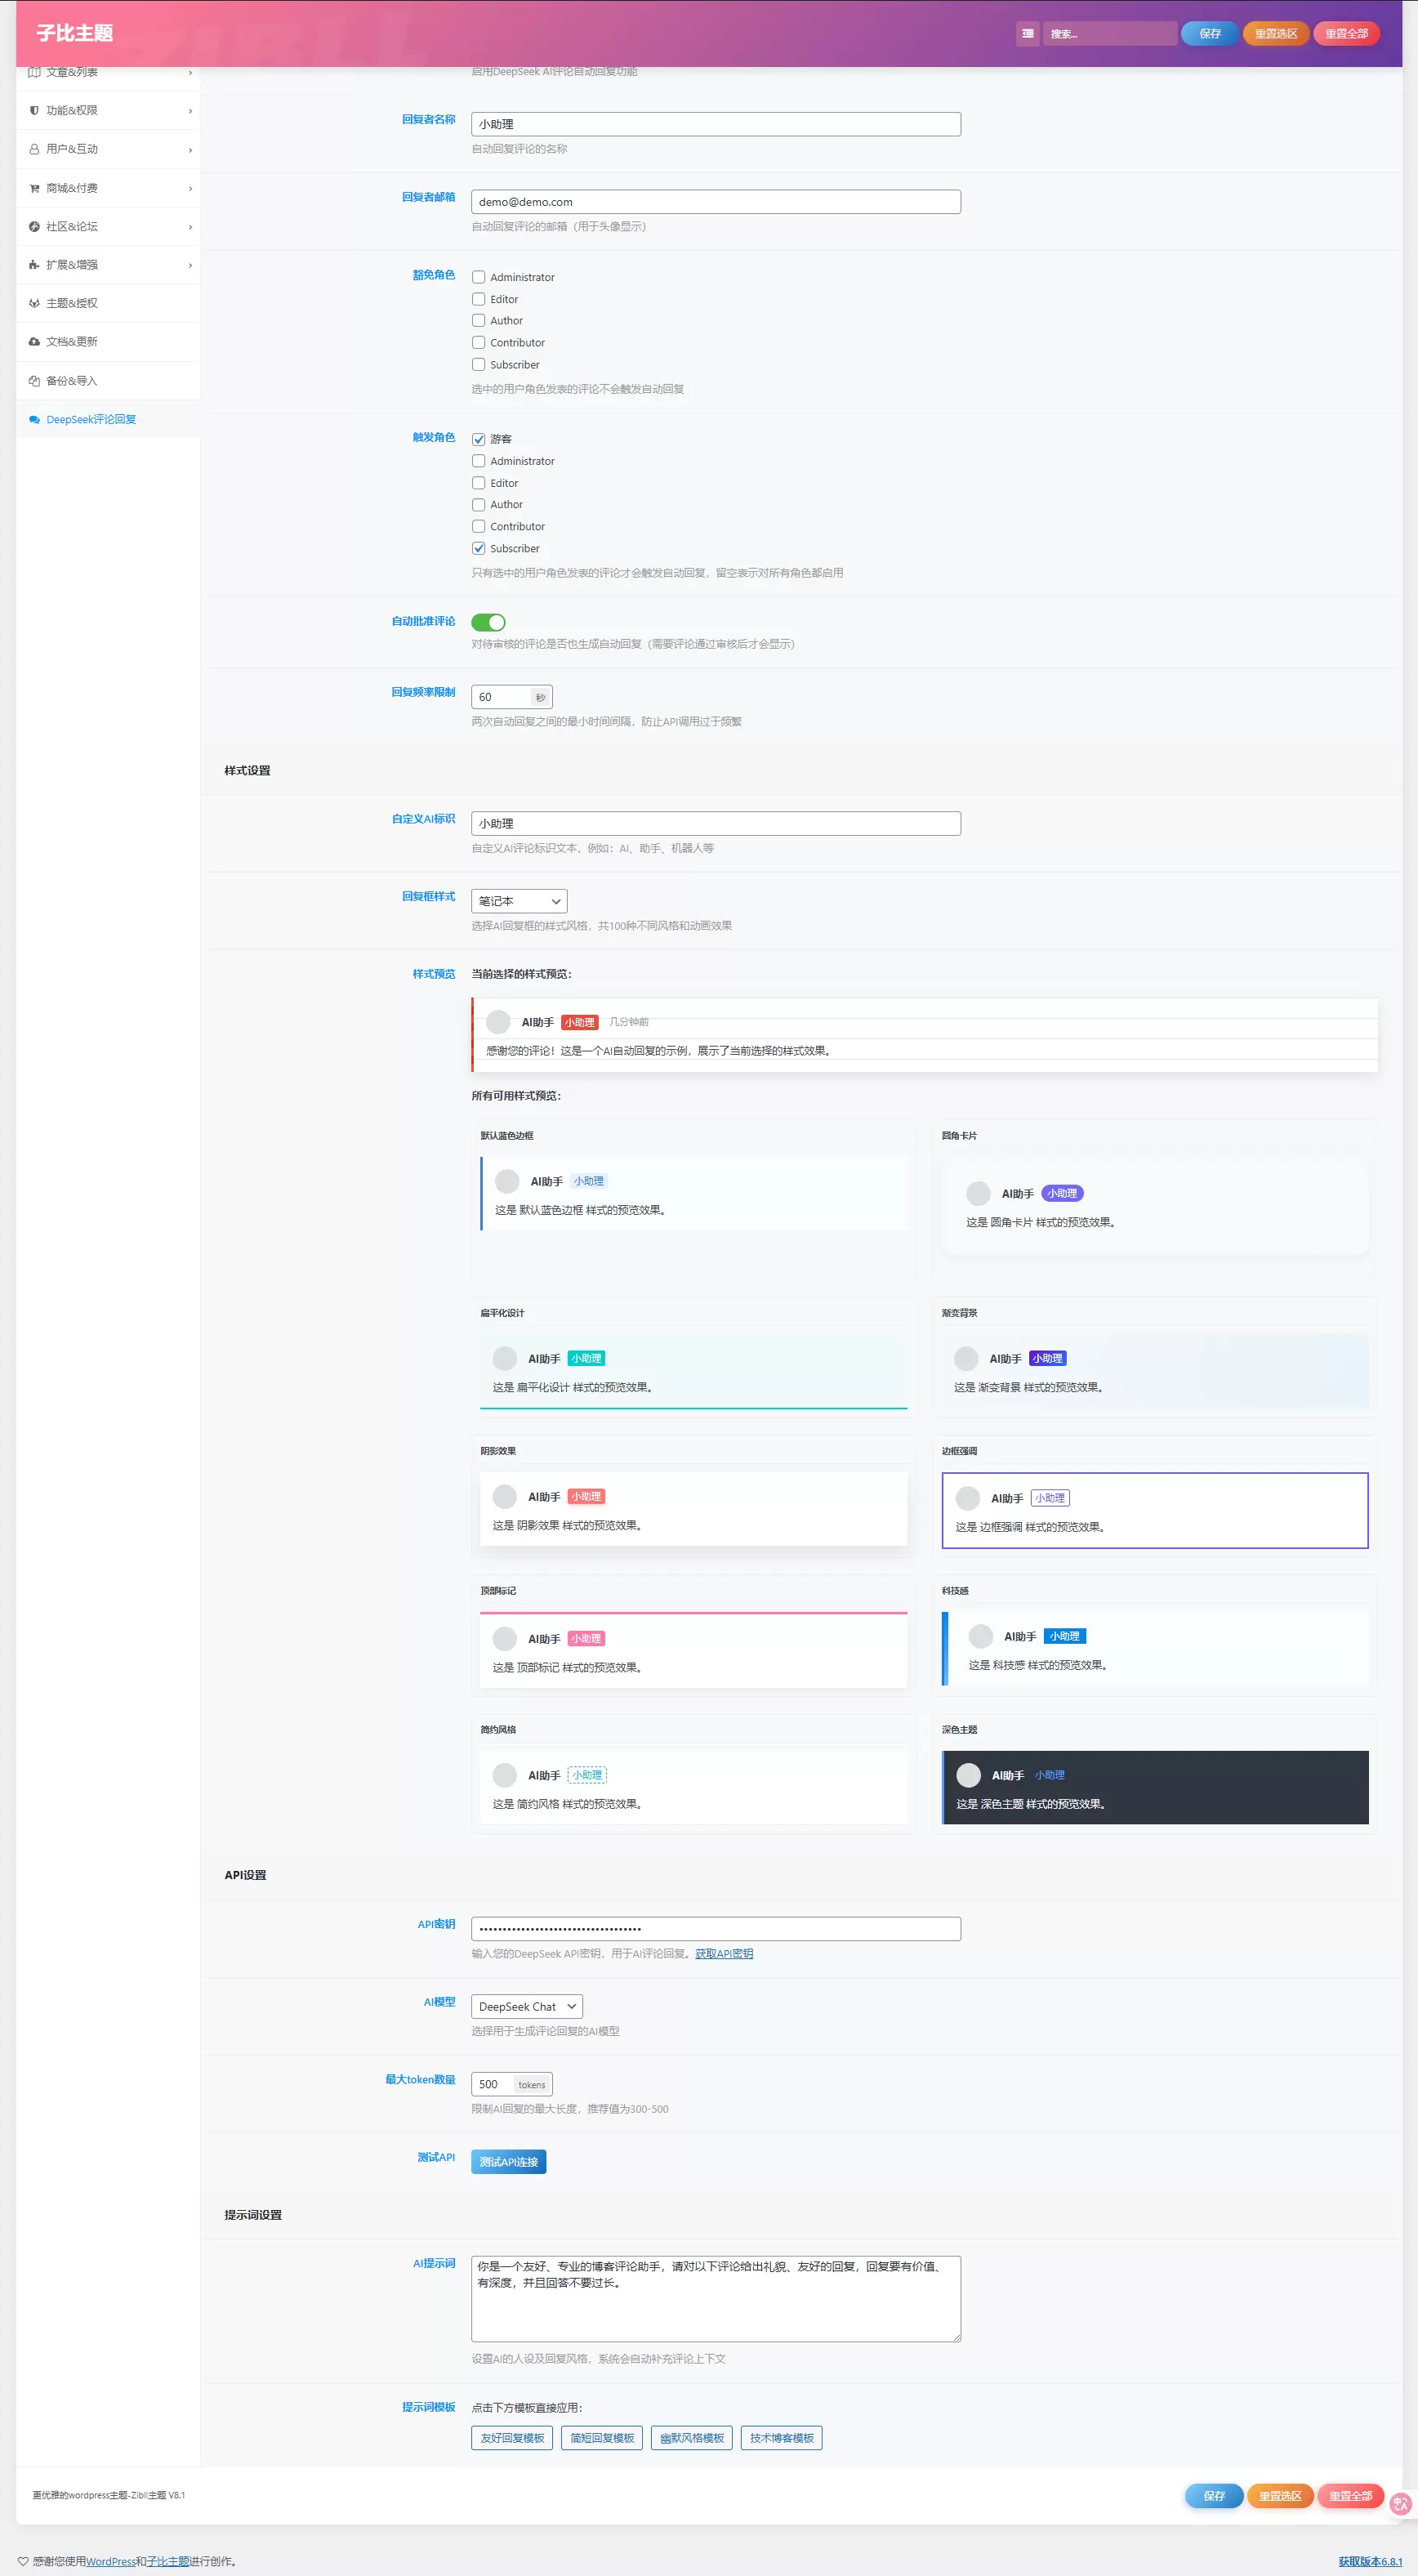Screen dimensions: 1418x2576
Task: Uncheck Subscriber under 触发角色
Action: click(478, 549)
